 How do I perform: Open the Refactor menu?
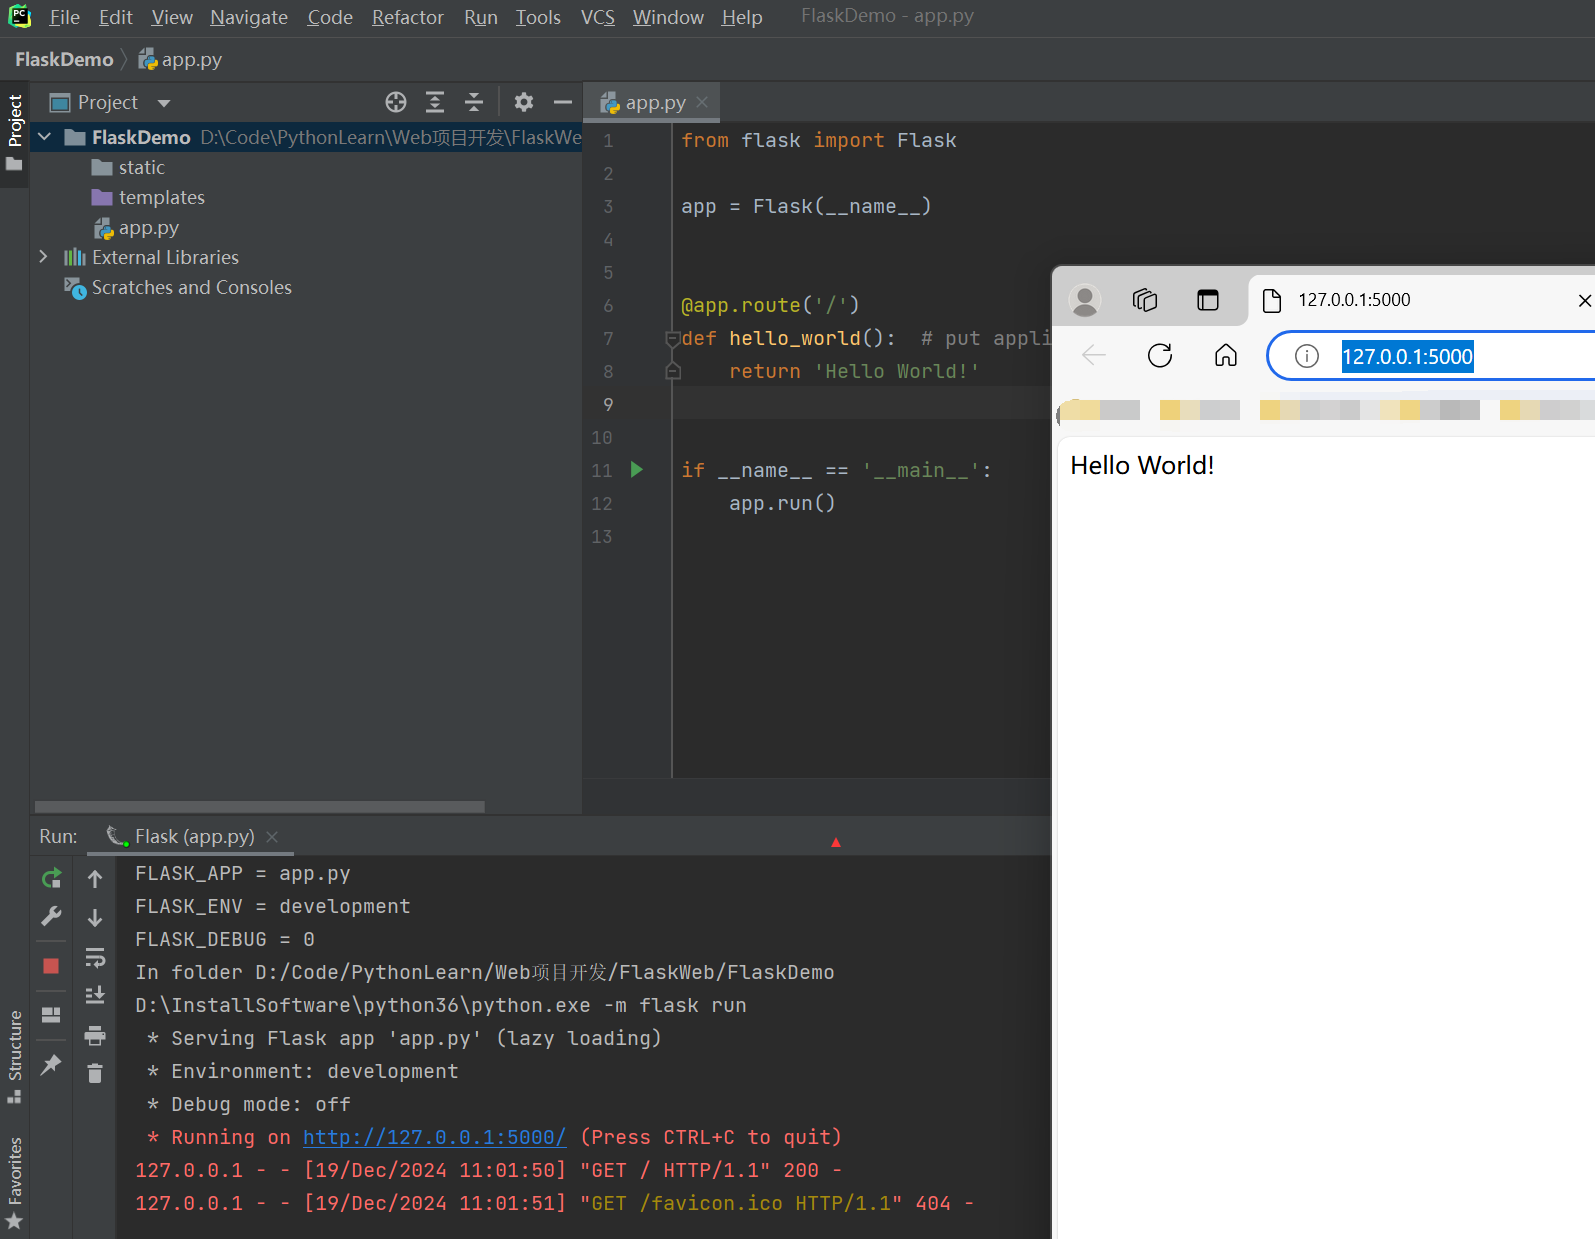[x=407, y=17]
